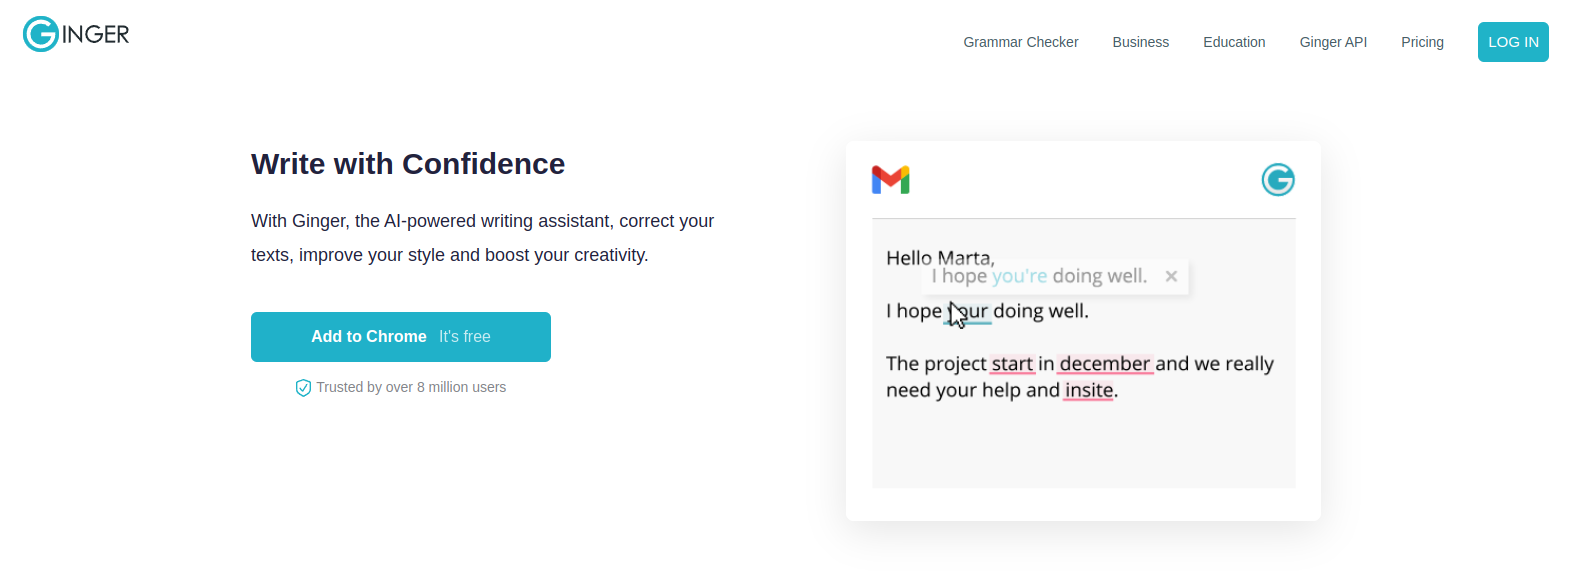
Task: Click the Ginger logo in header
Action: click(76, 34)
